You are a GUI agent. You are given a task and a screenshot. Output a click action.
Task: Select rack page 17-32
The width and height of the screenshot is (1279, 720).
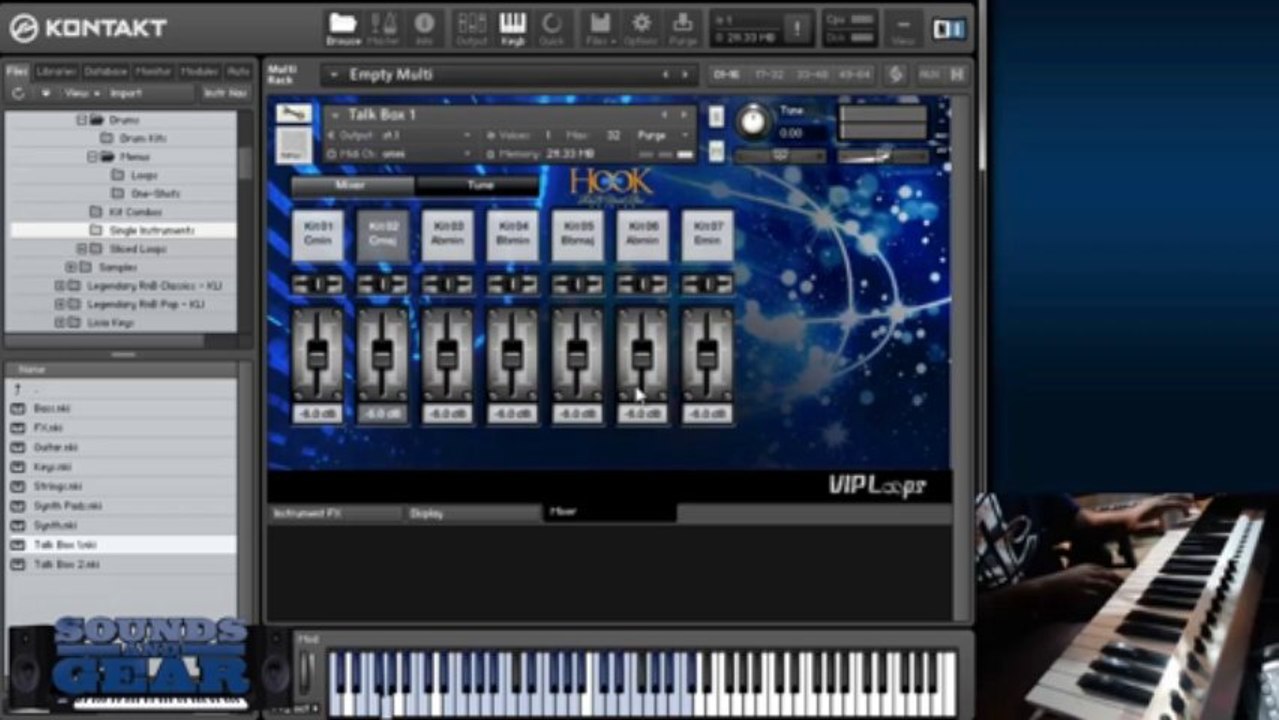[x=770, y=74]
